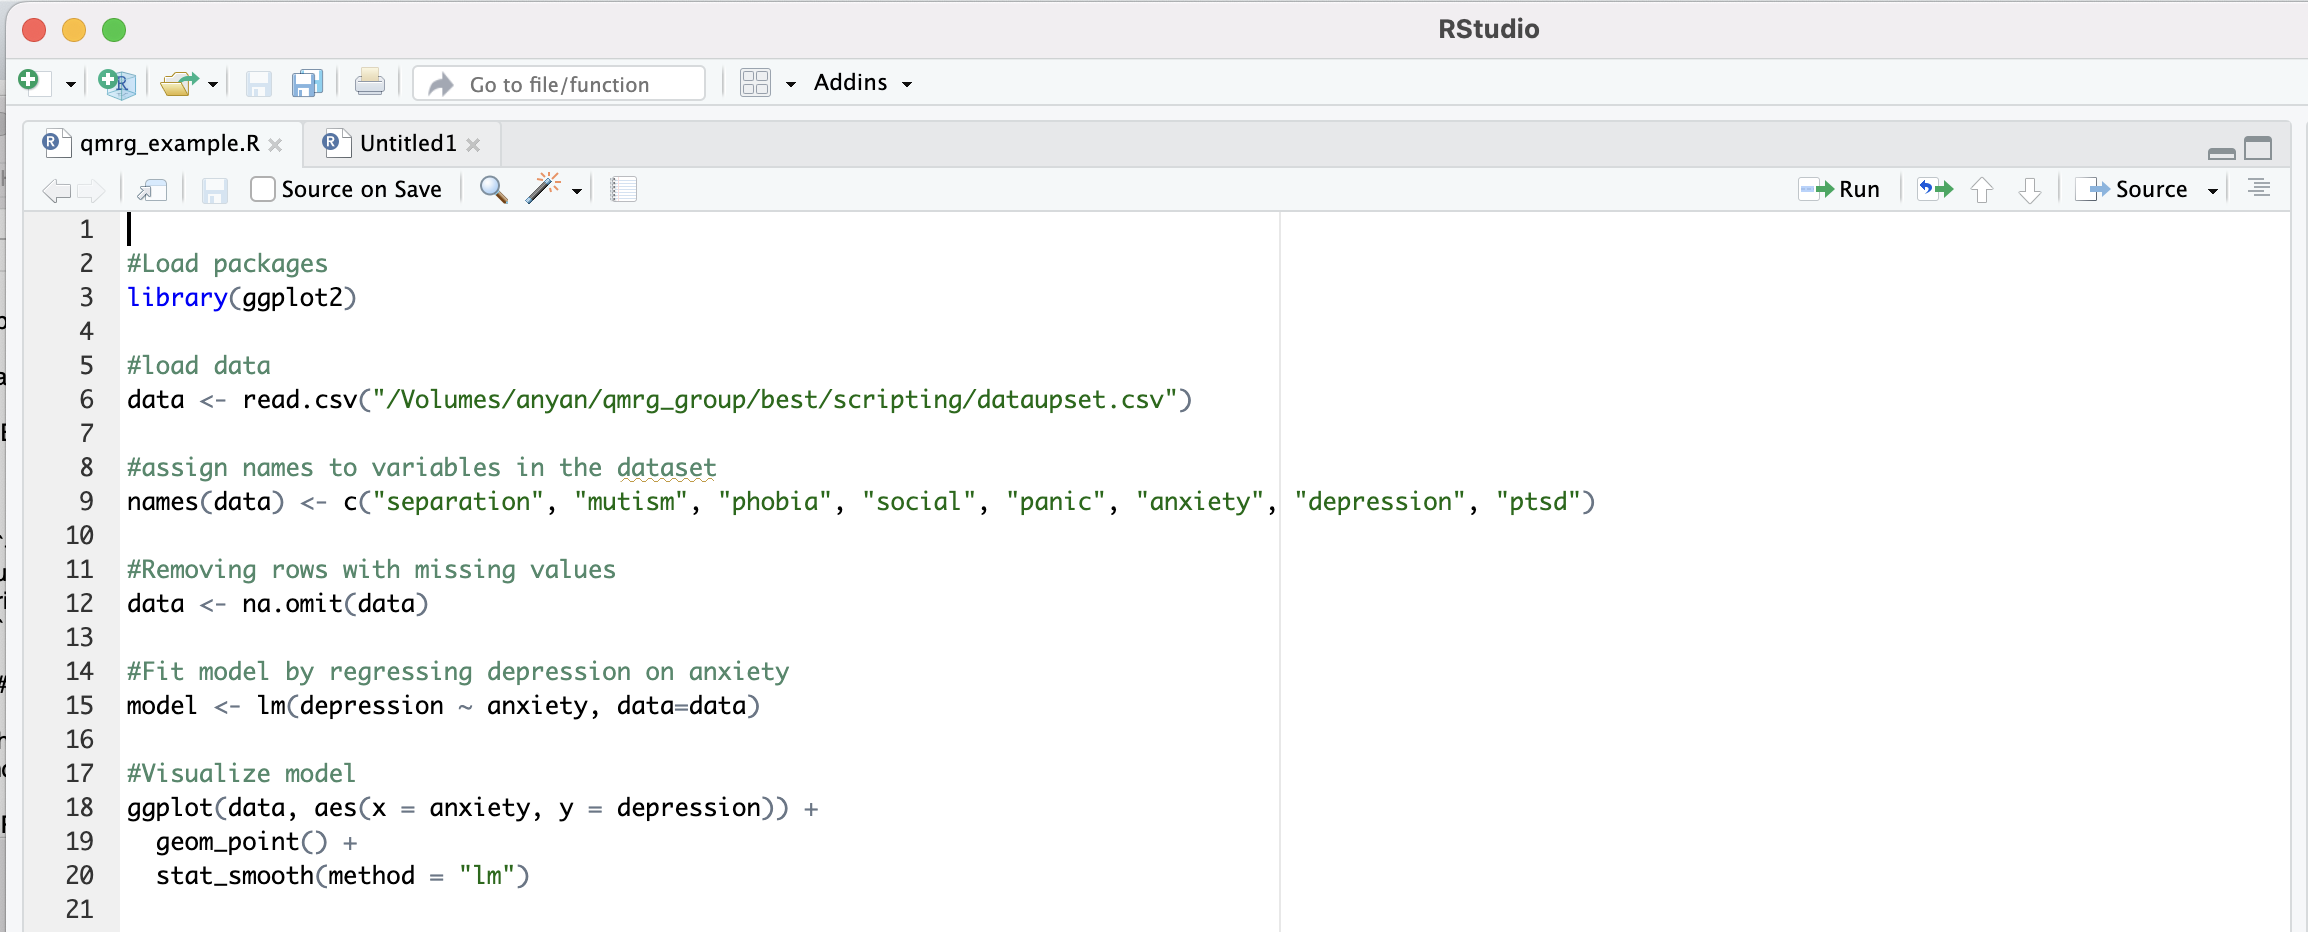Viewport: 2308px width, 932px height.
Task: Click the Show in New Window icon
Action: 152,190
